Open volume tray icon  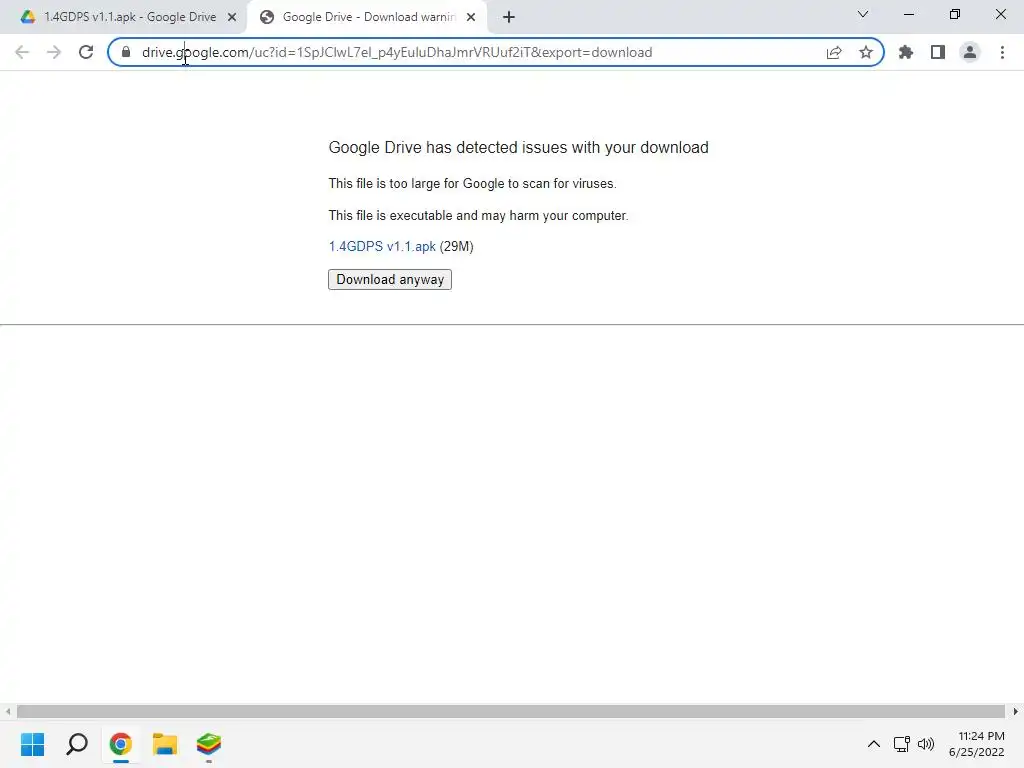tap(926, 744)
